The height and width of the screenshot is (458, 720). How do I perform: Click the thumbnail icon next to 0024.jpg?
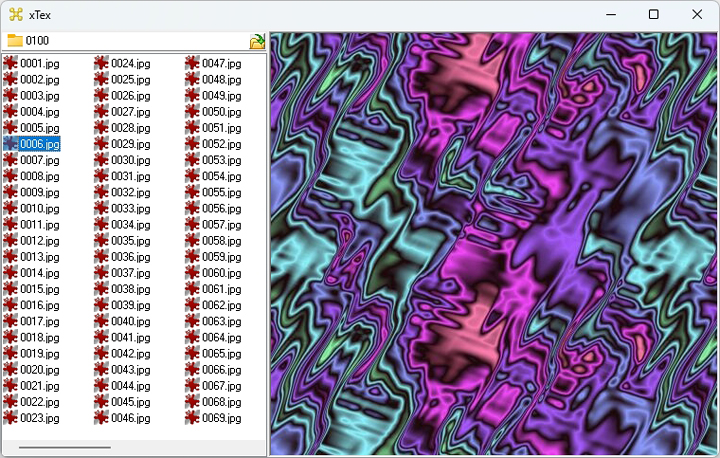(102, 63)
